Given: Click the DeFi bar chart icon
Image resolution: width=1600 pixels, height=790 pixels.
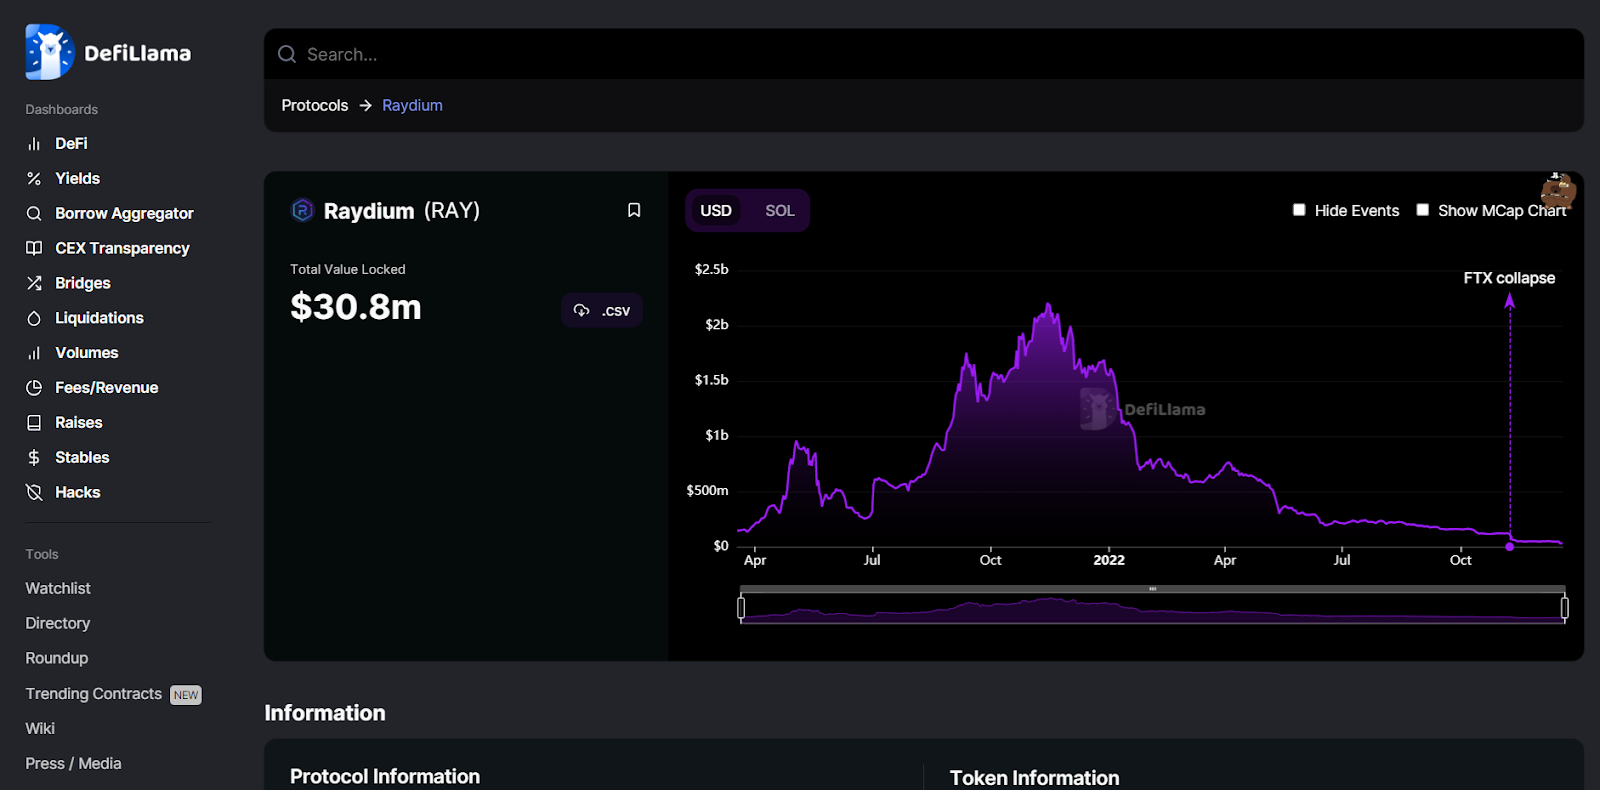Looking at the screenshot, I should tap(34, 144).
